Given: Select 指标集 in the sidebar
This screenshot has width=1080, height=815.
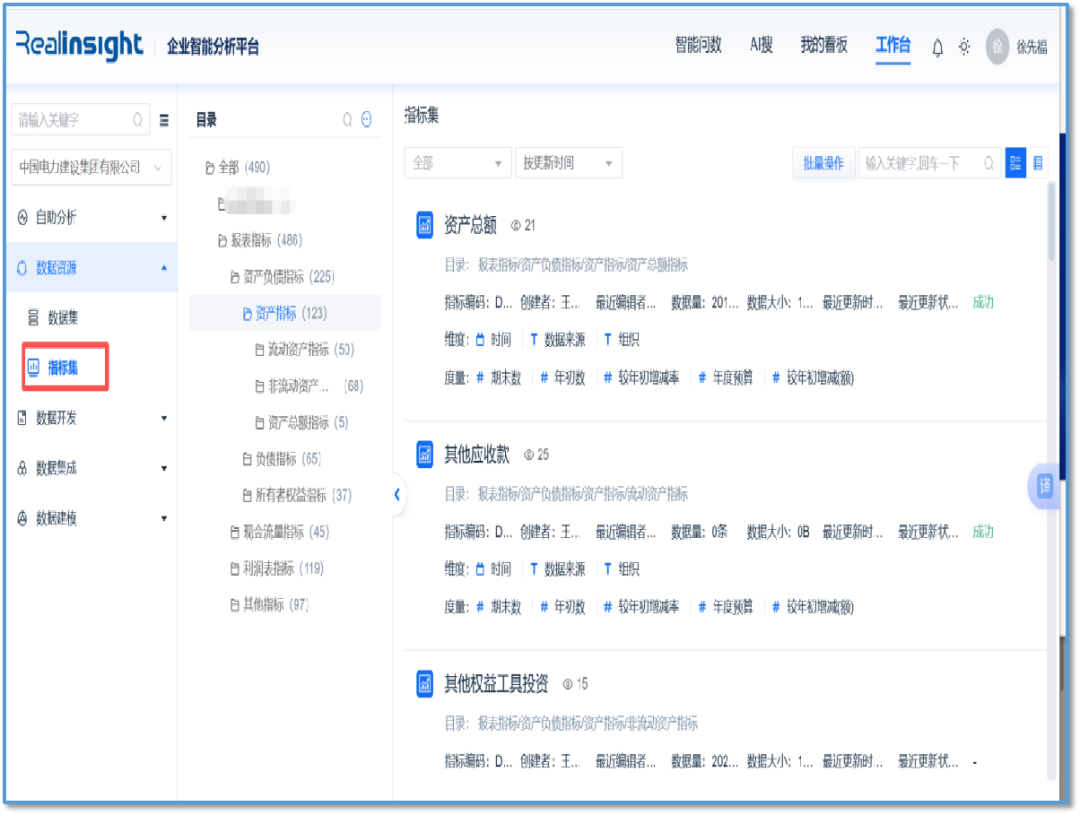Looking at the screenshot, I should point(63,367).
